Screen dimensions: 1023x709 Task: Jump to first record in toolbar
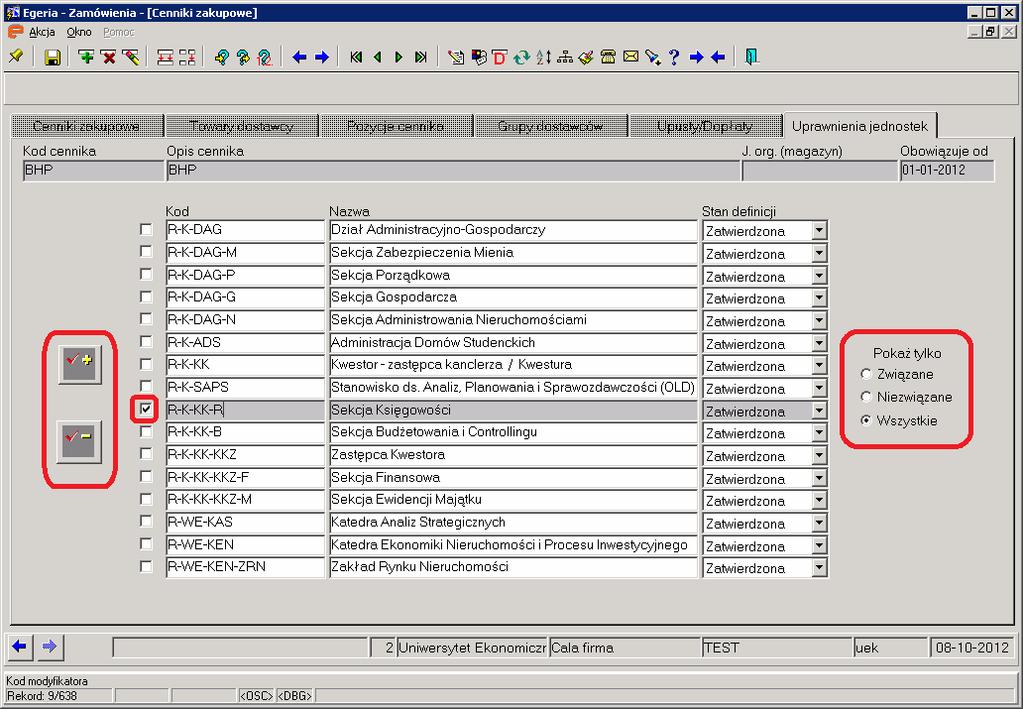pos(356,57)
